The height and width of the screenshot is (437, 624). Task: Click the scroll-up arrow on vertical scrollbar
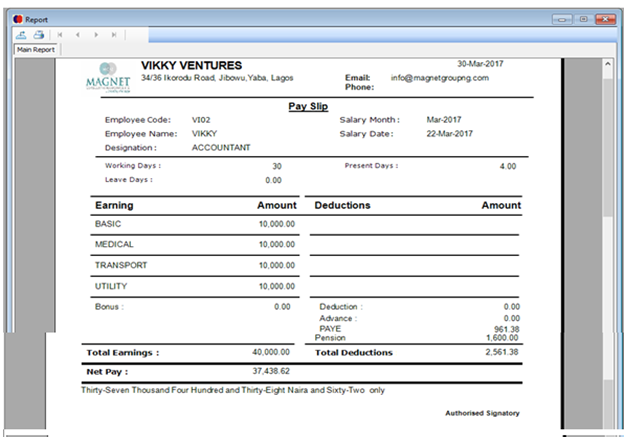click(x=608, y=64)
